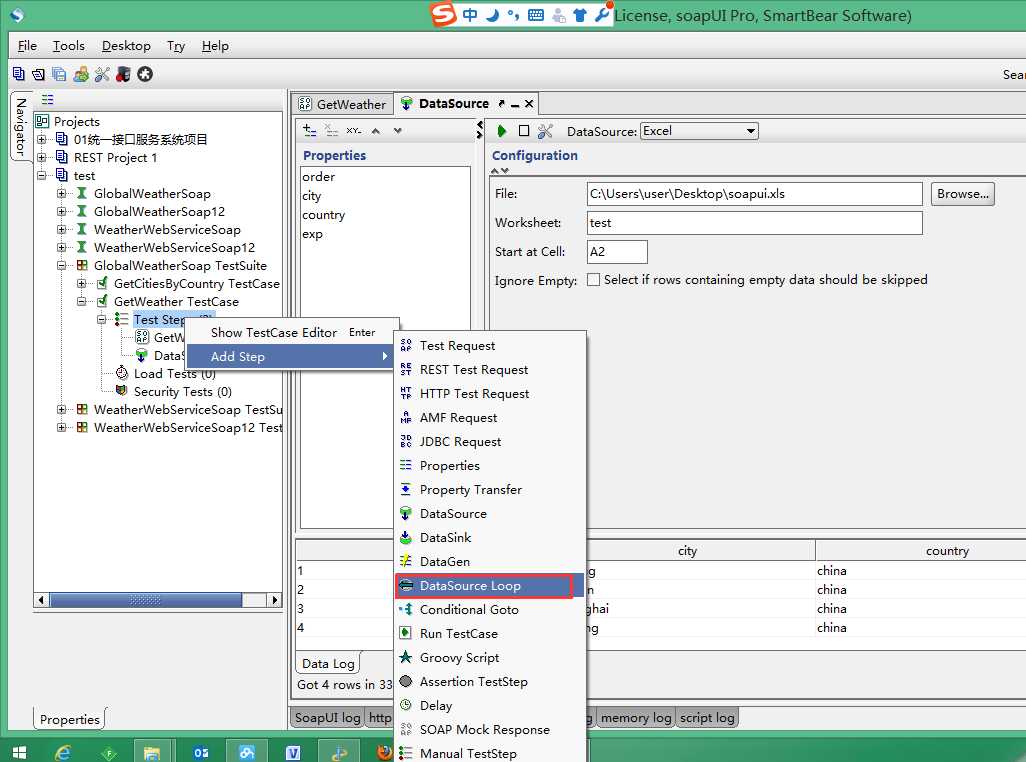
Task: Click the Browse... button
Action: tap(962, 194)
